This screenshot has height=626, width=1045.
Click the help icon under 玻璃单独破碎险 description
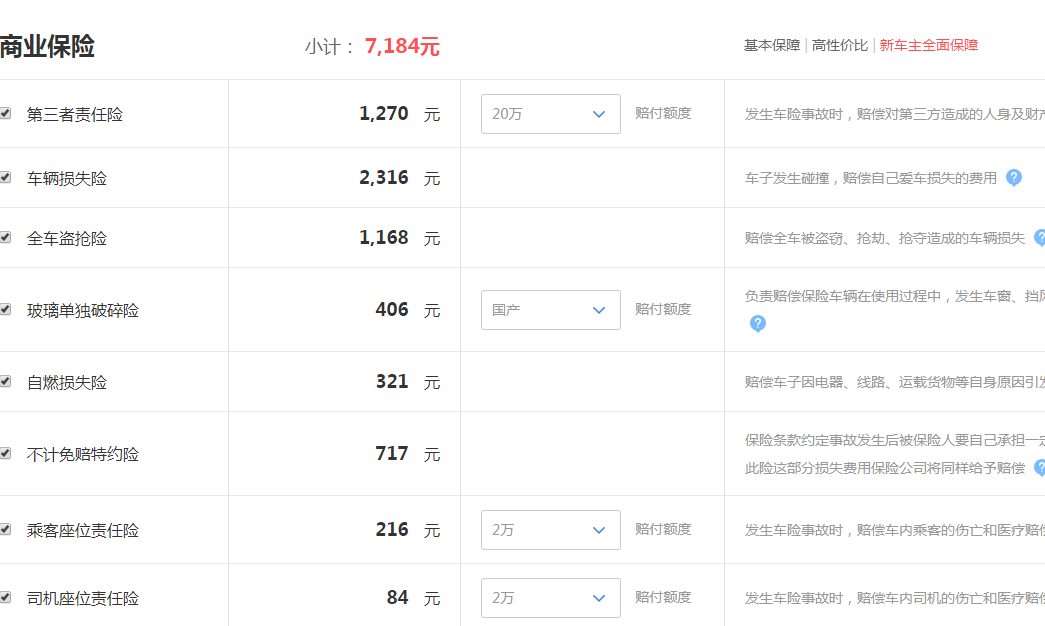pos(758,323)
